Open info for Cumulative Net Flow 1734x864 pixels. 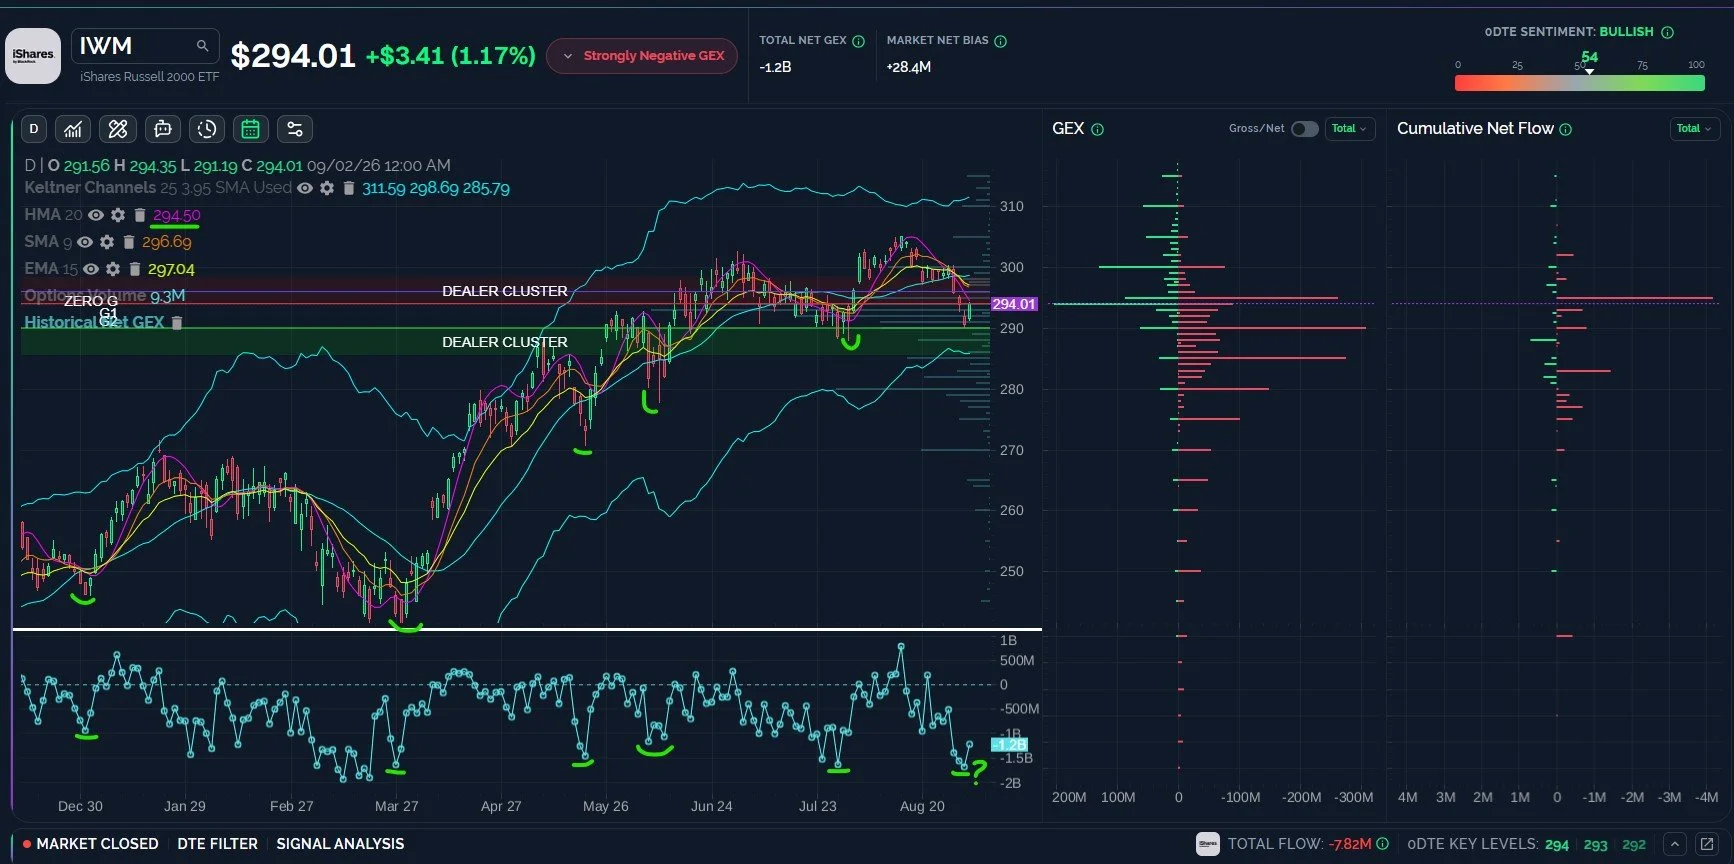tap(1565, 129)
